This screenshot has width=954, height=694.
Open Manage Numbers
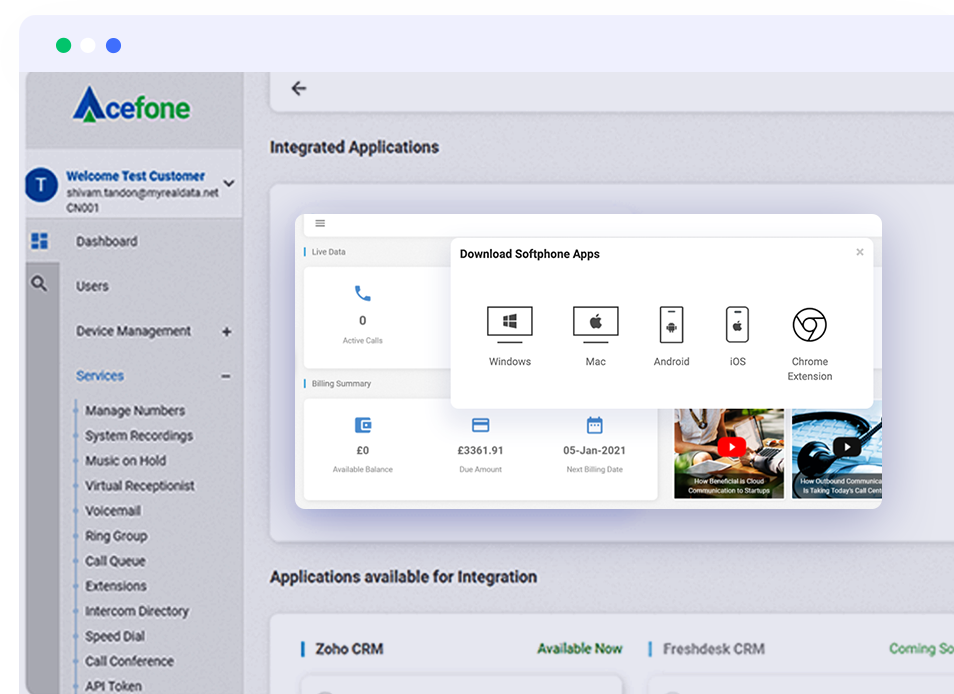135,411
